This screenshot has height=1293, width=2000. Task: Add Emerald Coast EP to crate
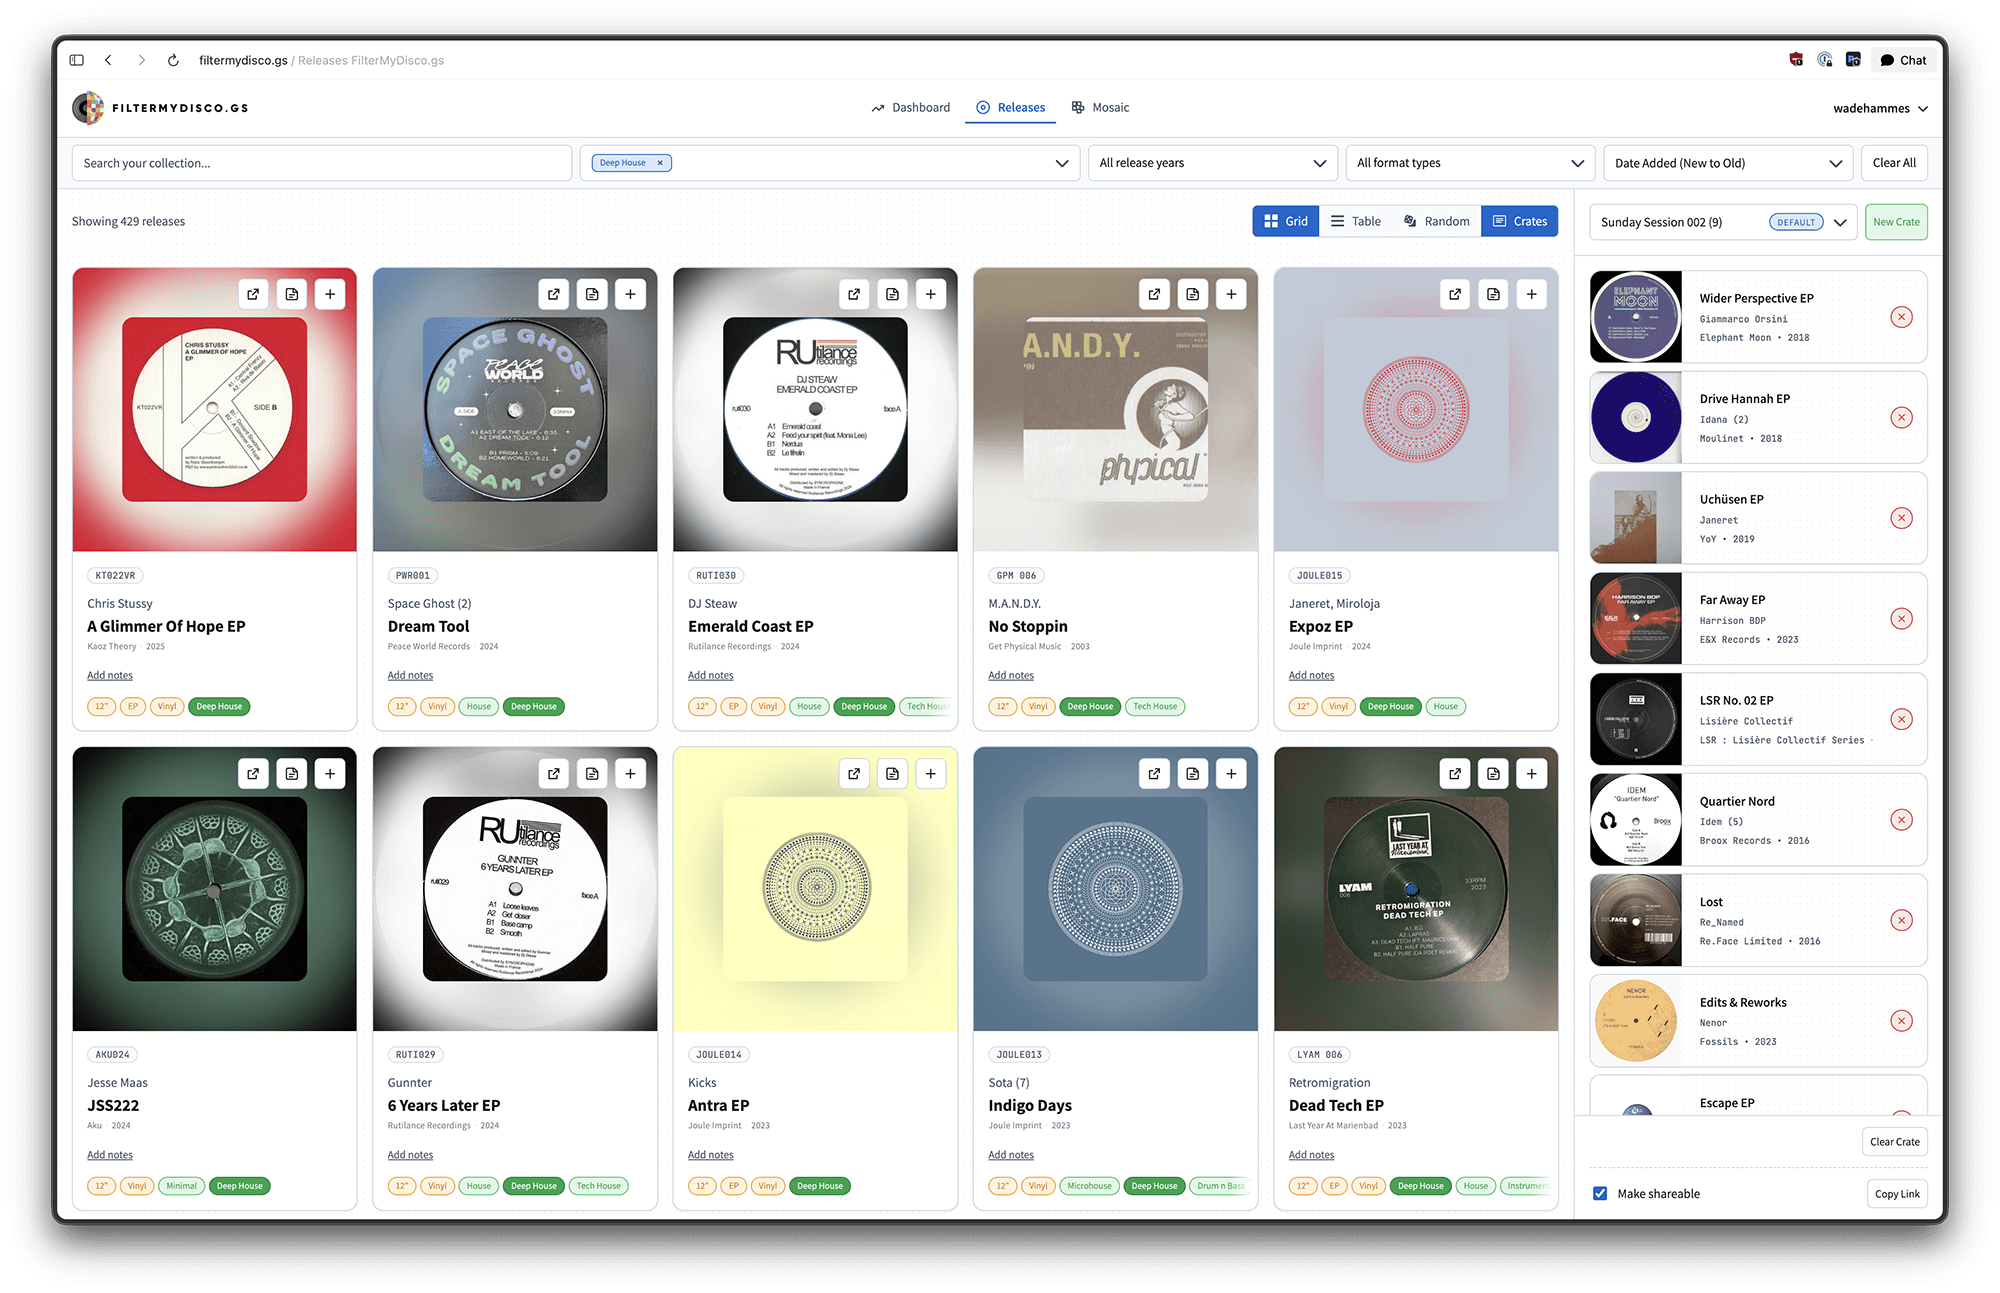931,294
